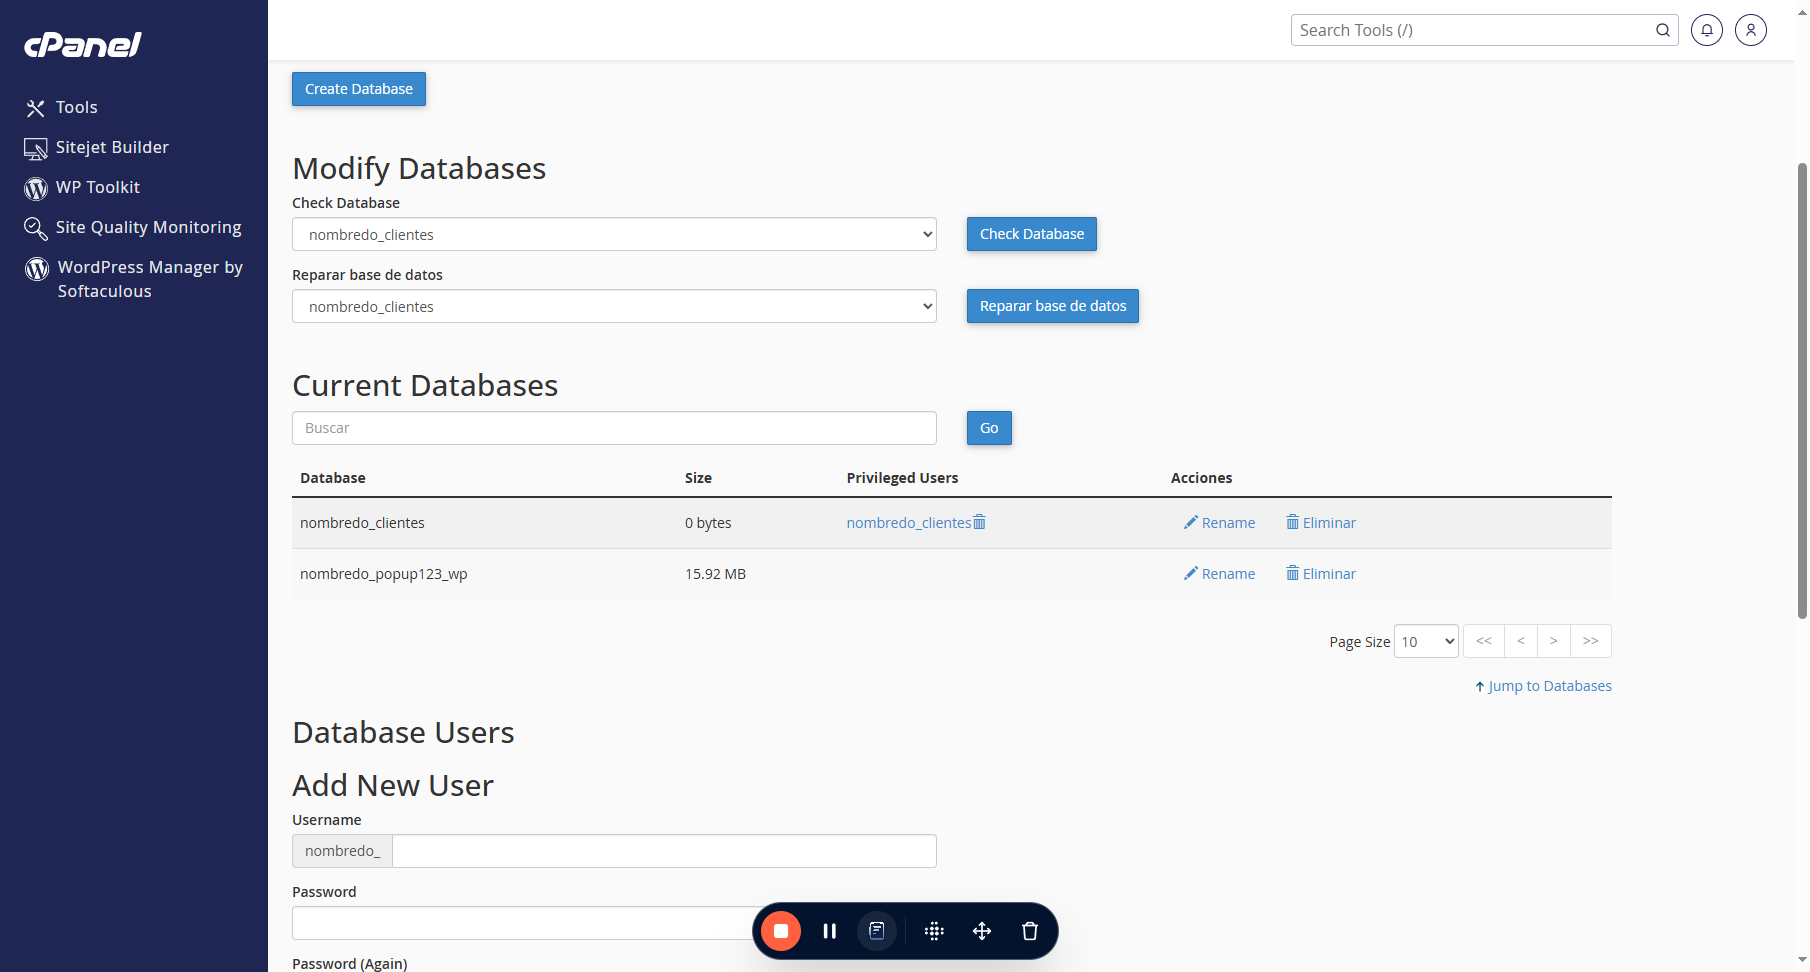Click the Database column header
Screen dimensions: 1810x972
pos(332,477)
